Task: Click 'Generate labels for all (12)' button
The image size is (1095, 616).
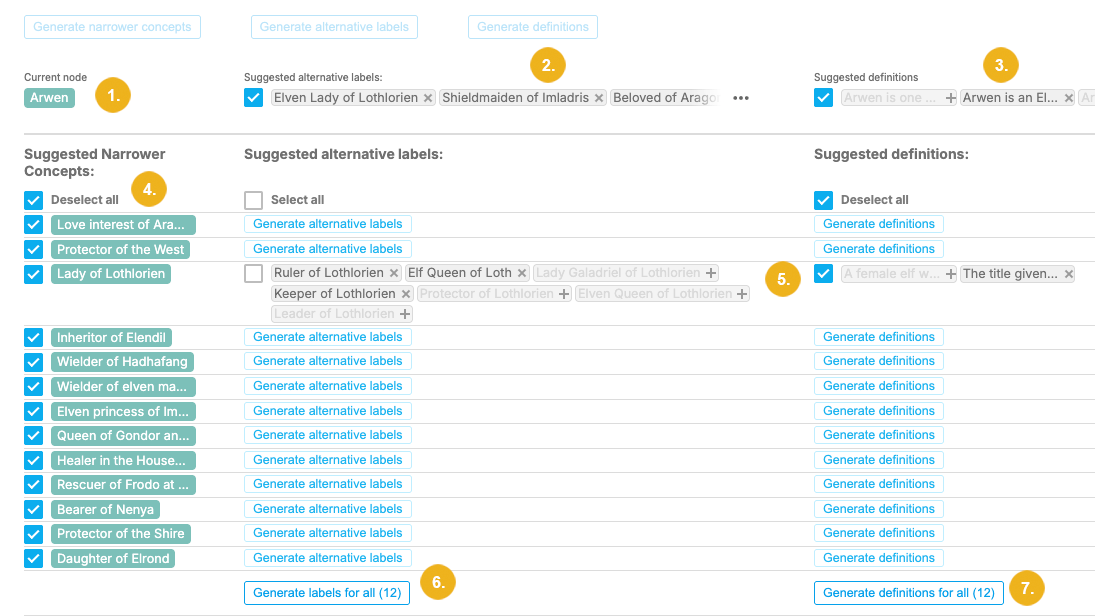Action: (x=327, y=593)
